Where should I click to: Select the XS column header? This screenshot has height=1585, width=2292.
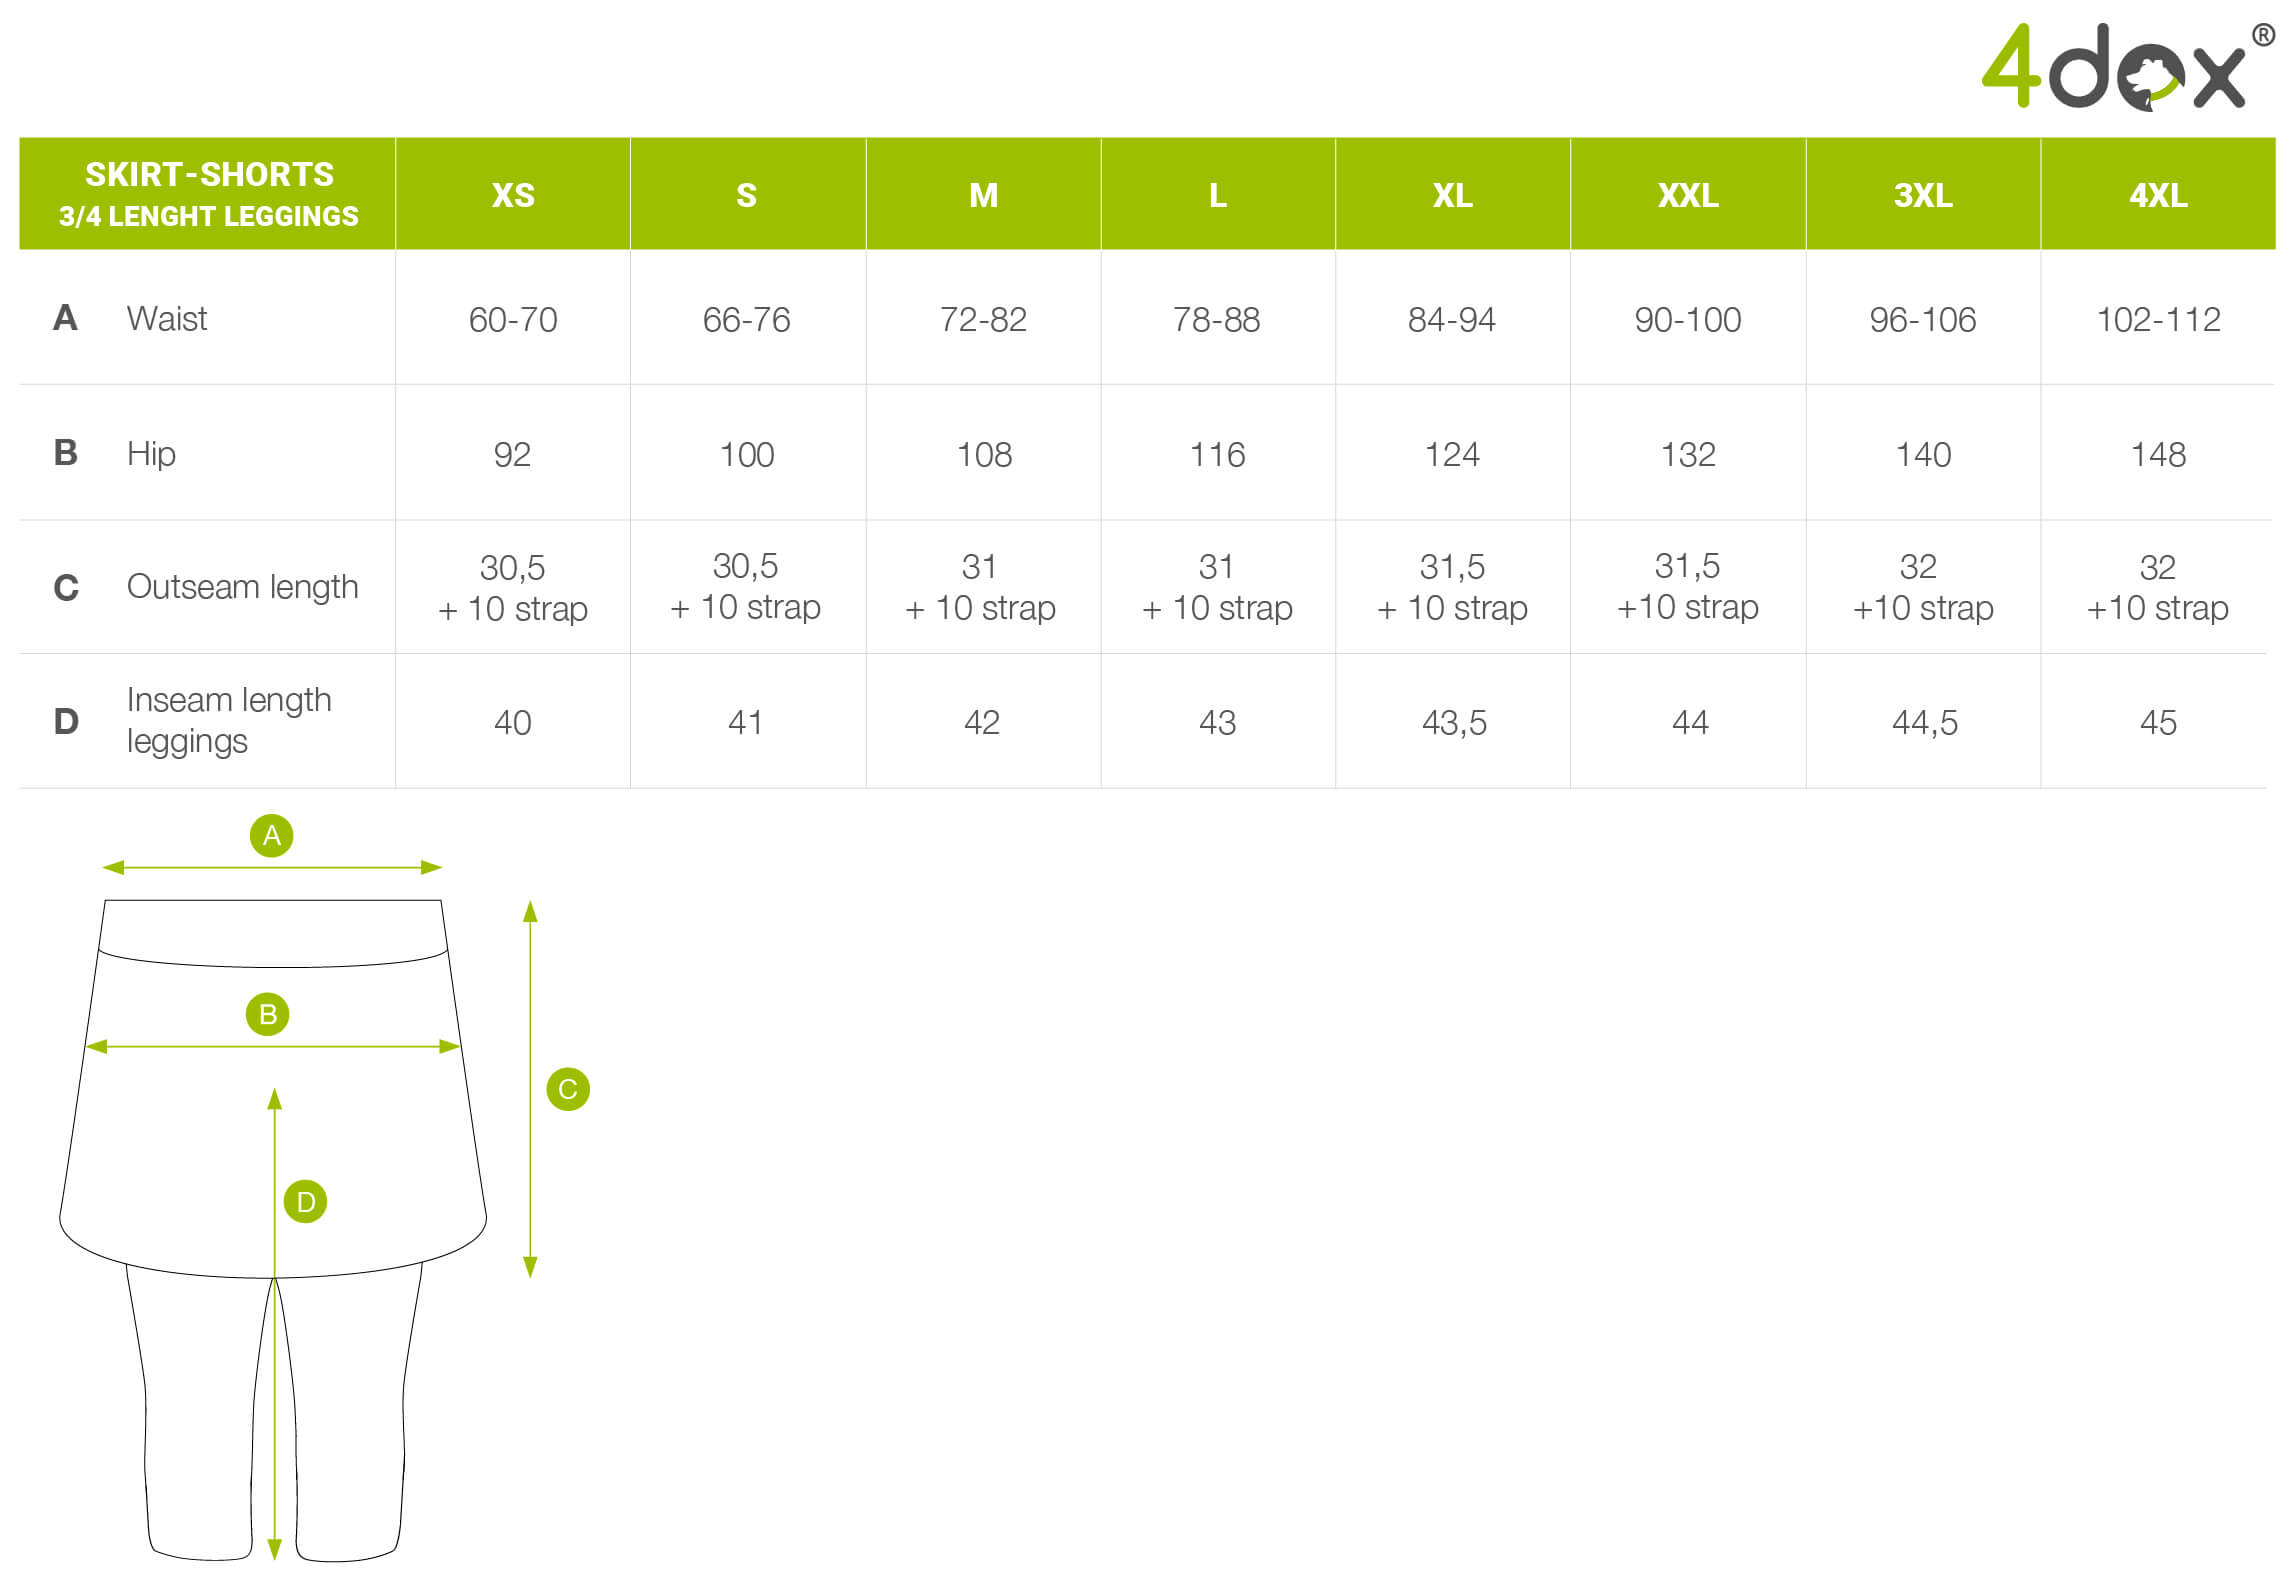[513, 195]
